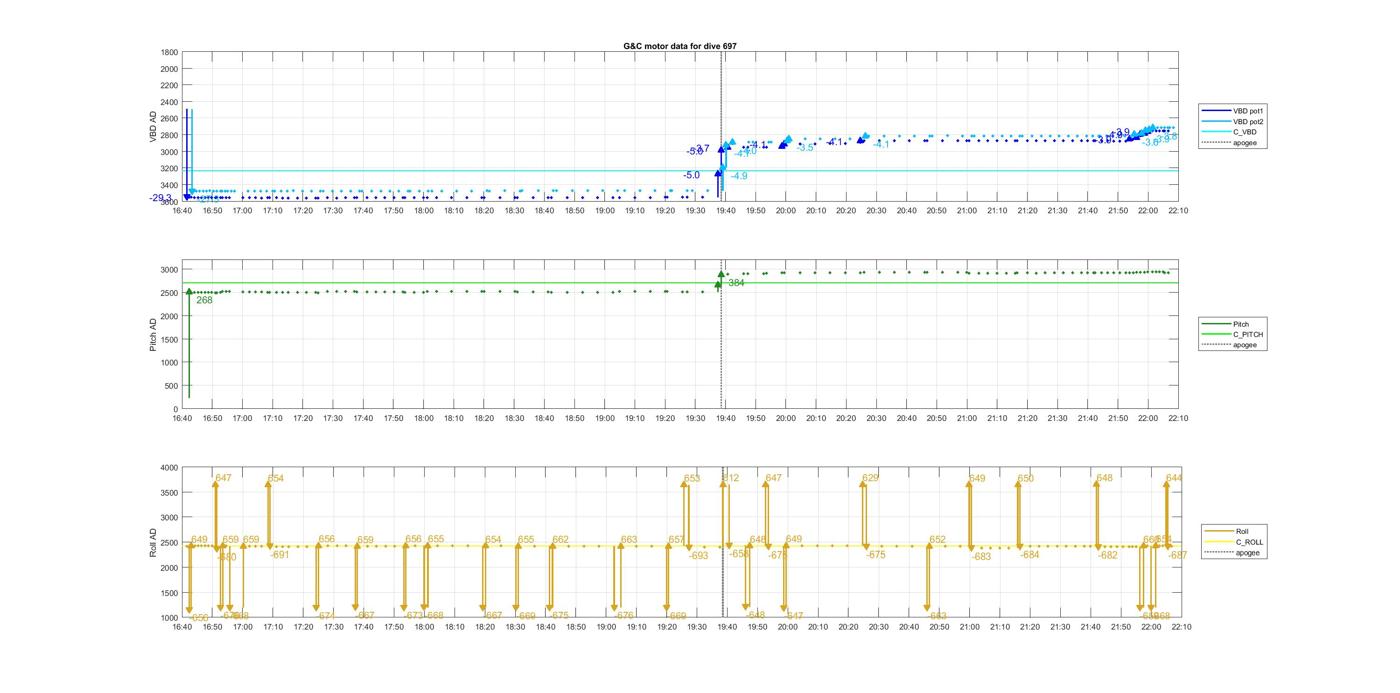Click the title 'G&C motor data for dive 697'
This screenshot has width=1400, height=693.
680,46
